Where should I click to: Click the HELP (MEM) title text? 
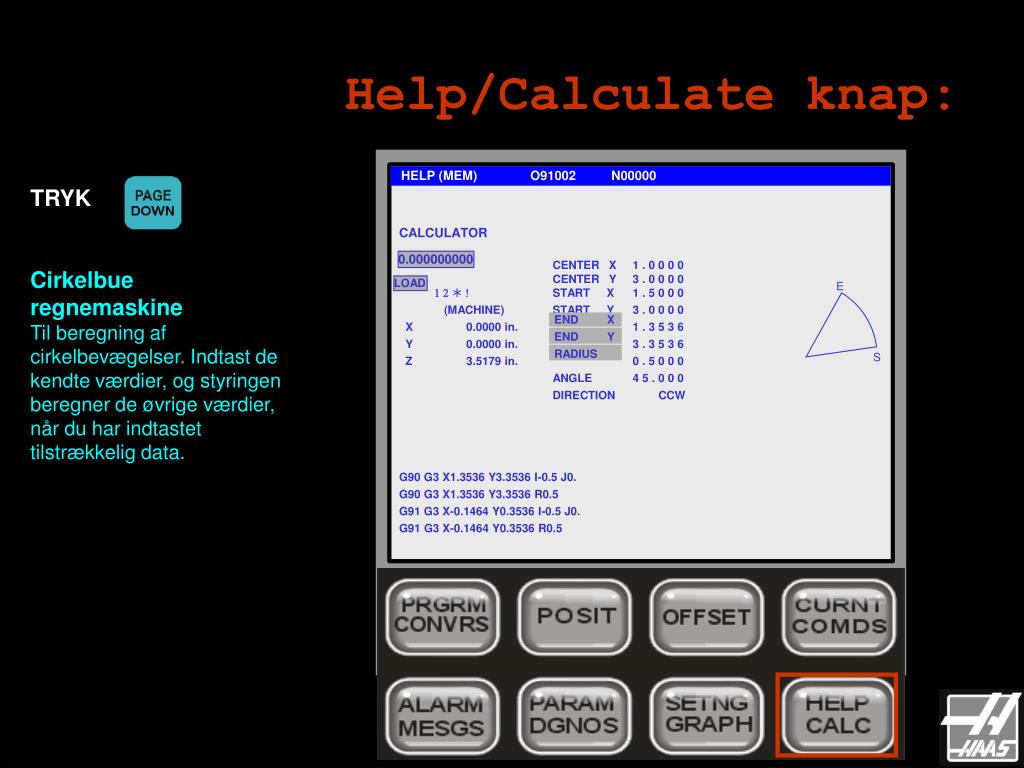pos(439,176)
